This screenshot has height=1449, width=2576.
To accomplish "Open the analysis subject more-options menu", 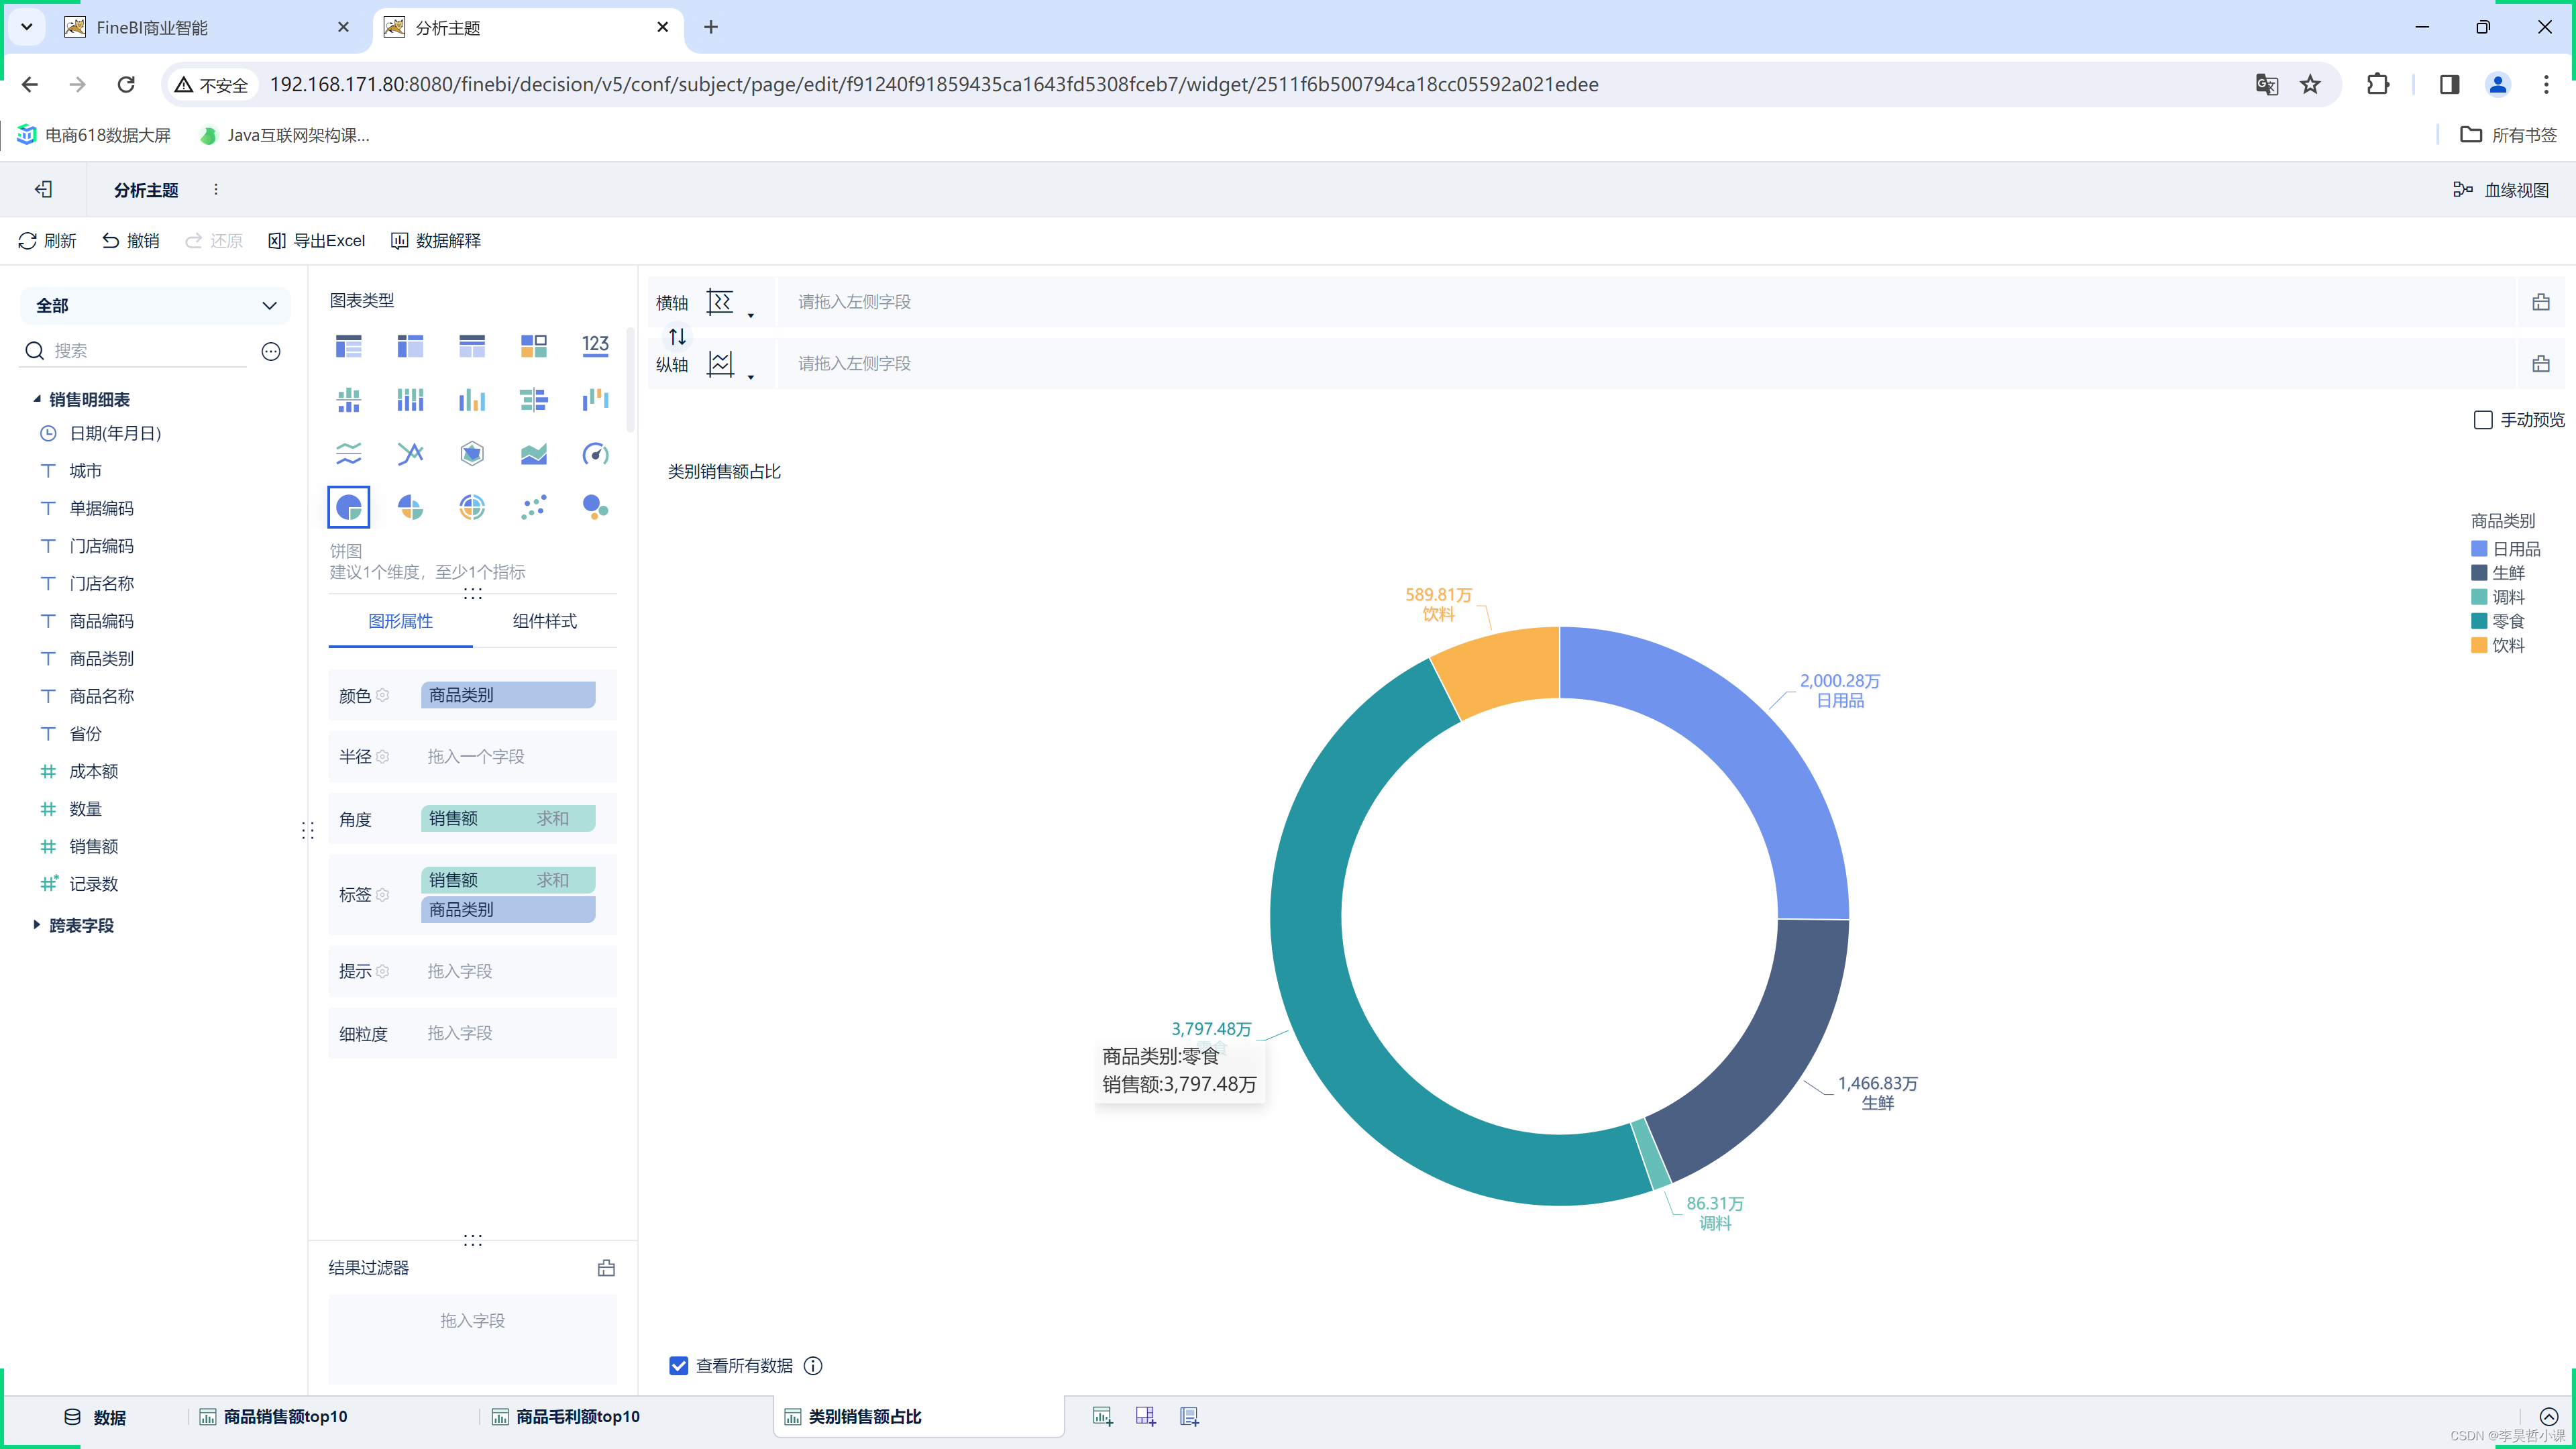I will point(216,189).
